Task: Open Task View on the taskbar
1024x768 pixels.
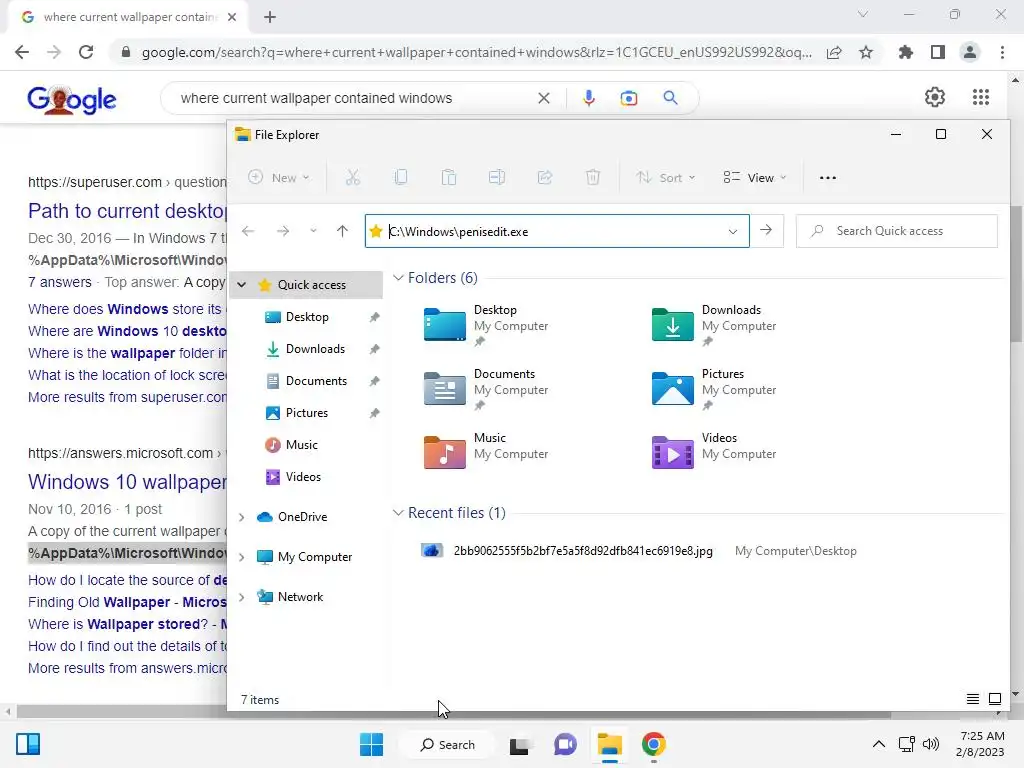Action: 520,744
